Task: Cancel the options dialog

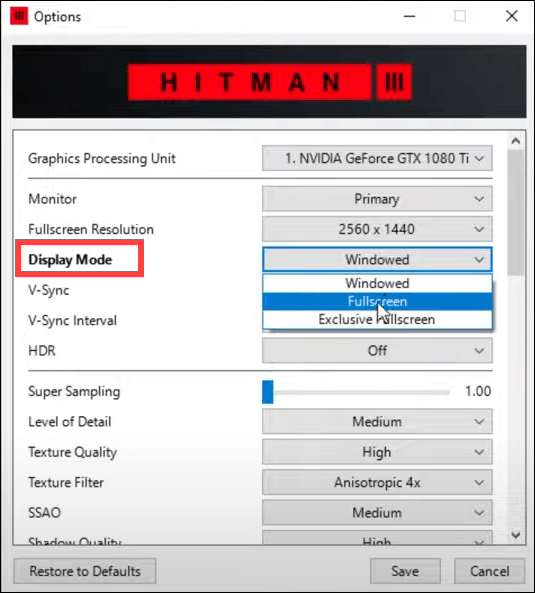Action: pos(489,571)
